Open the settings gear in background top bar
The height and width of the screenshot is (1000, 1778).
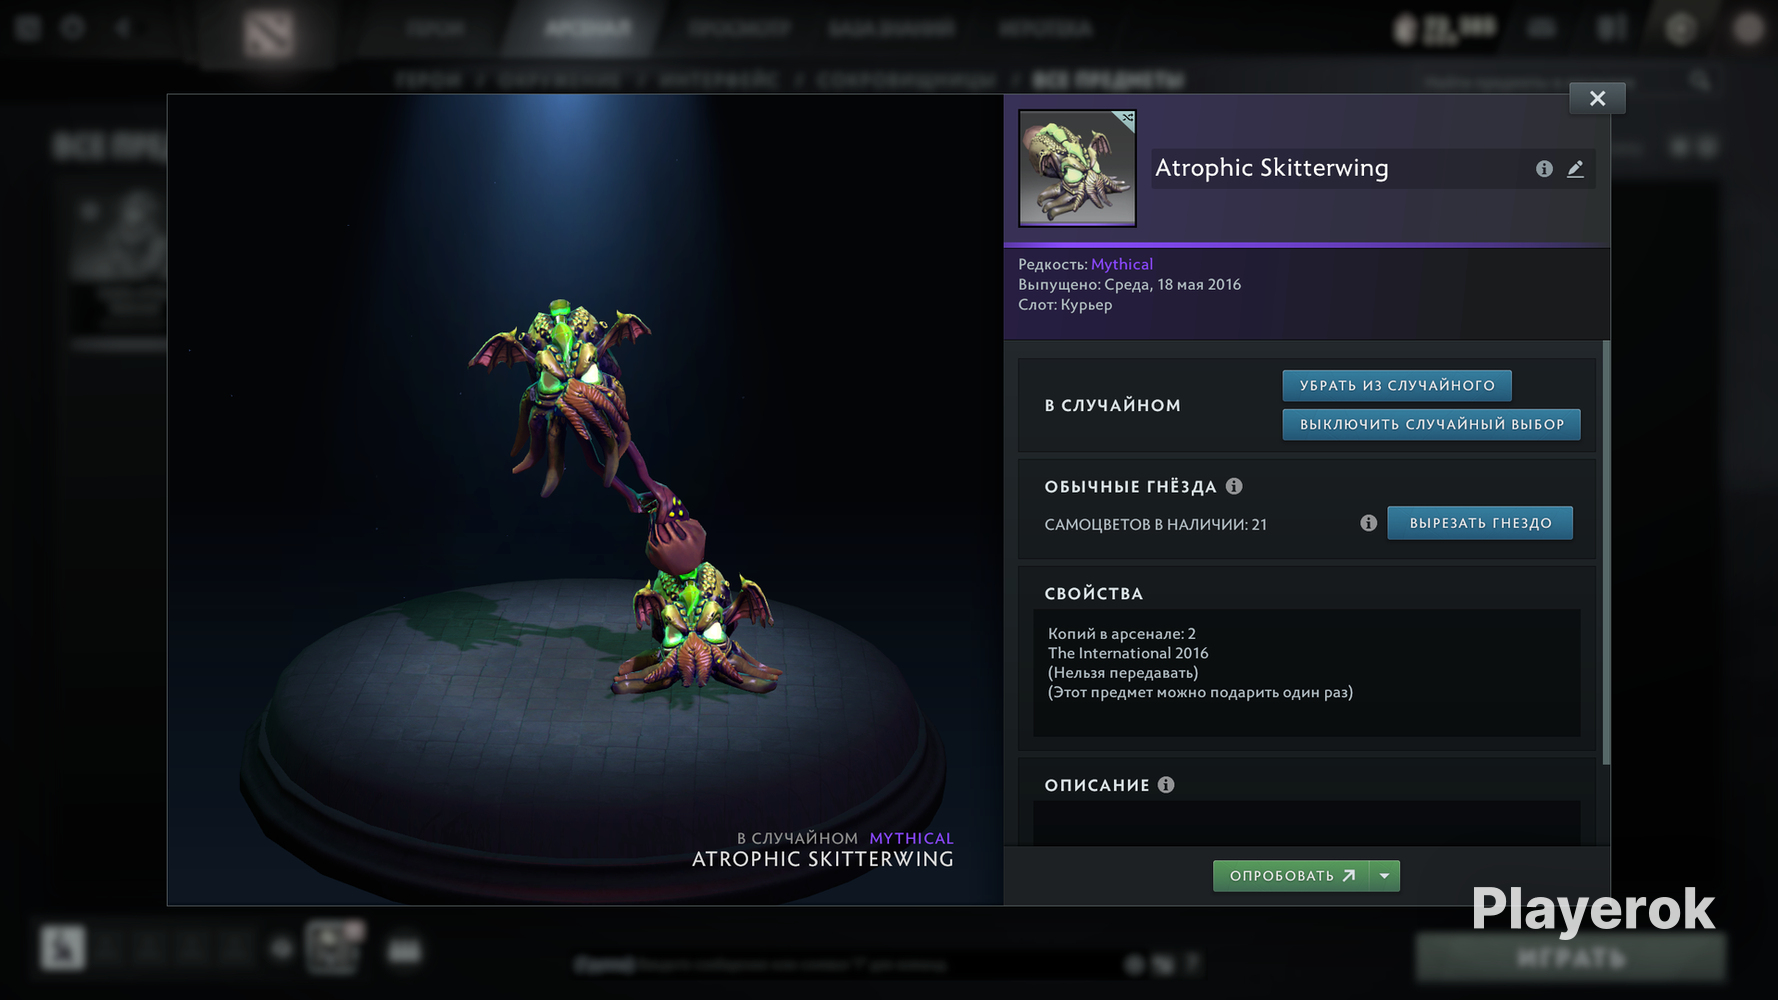[x=73, y=27]
